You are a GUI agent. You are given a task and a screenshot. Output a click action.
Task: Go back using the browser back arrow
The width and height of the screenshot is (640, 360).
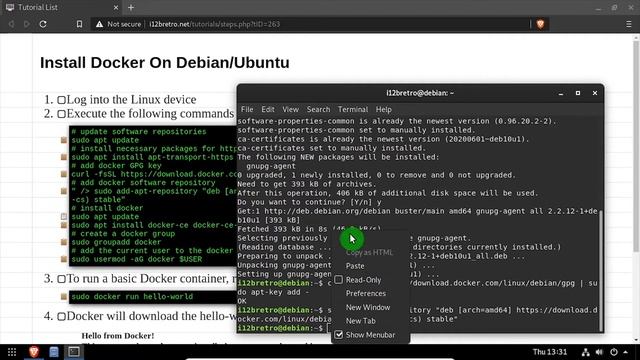pyautogui.click(x=11, y=24)
